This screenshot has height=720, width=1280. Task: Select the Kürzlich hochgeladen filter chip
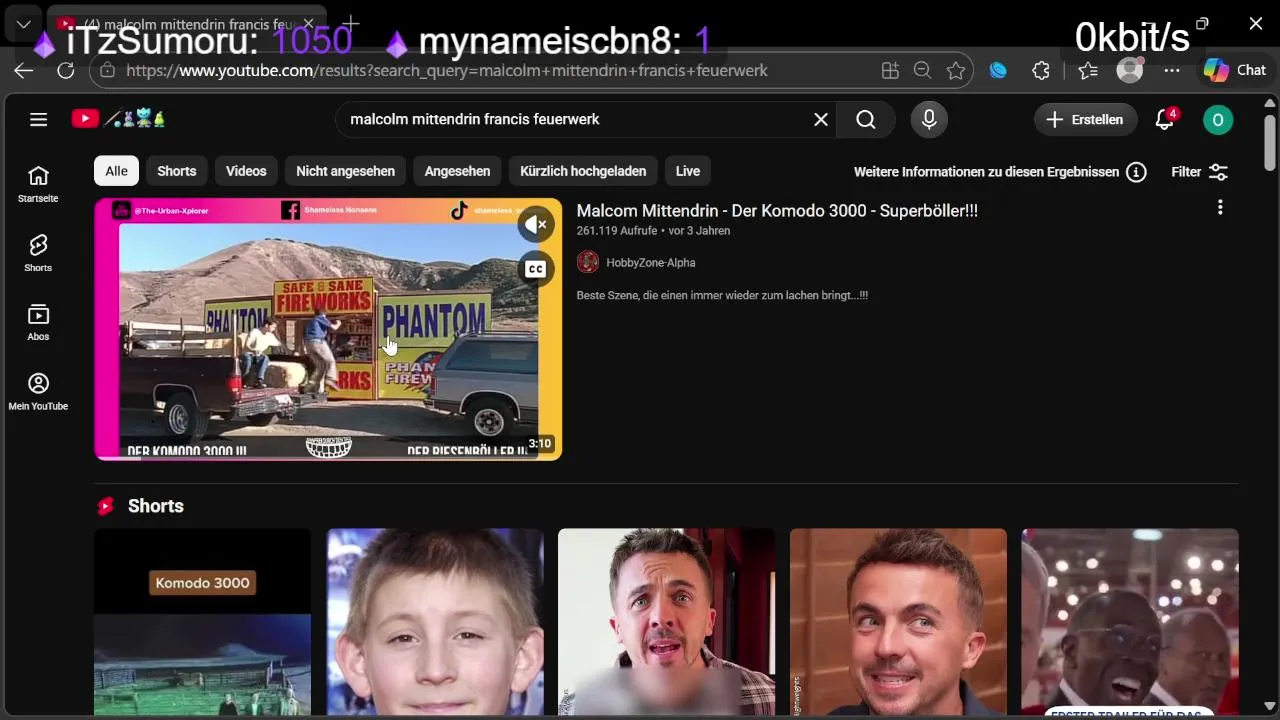pos(583,171)
